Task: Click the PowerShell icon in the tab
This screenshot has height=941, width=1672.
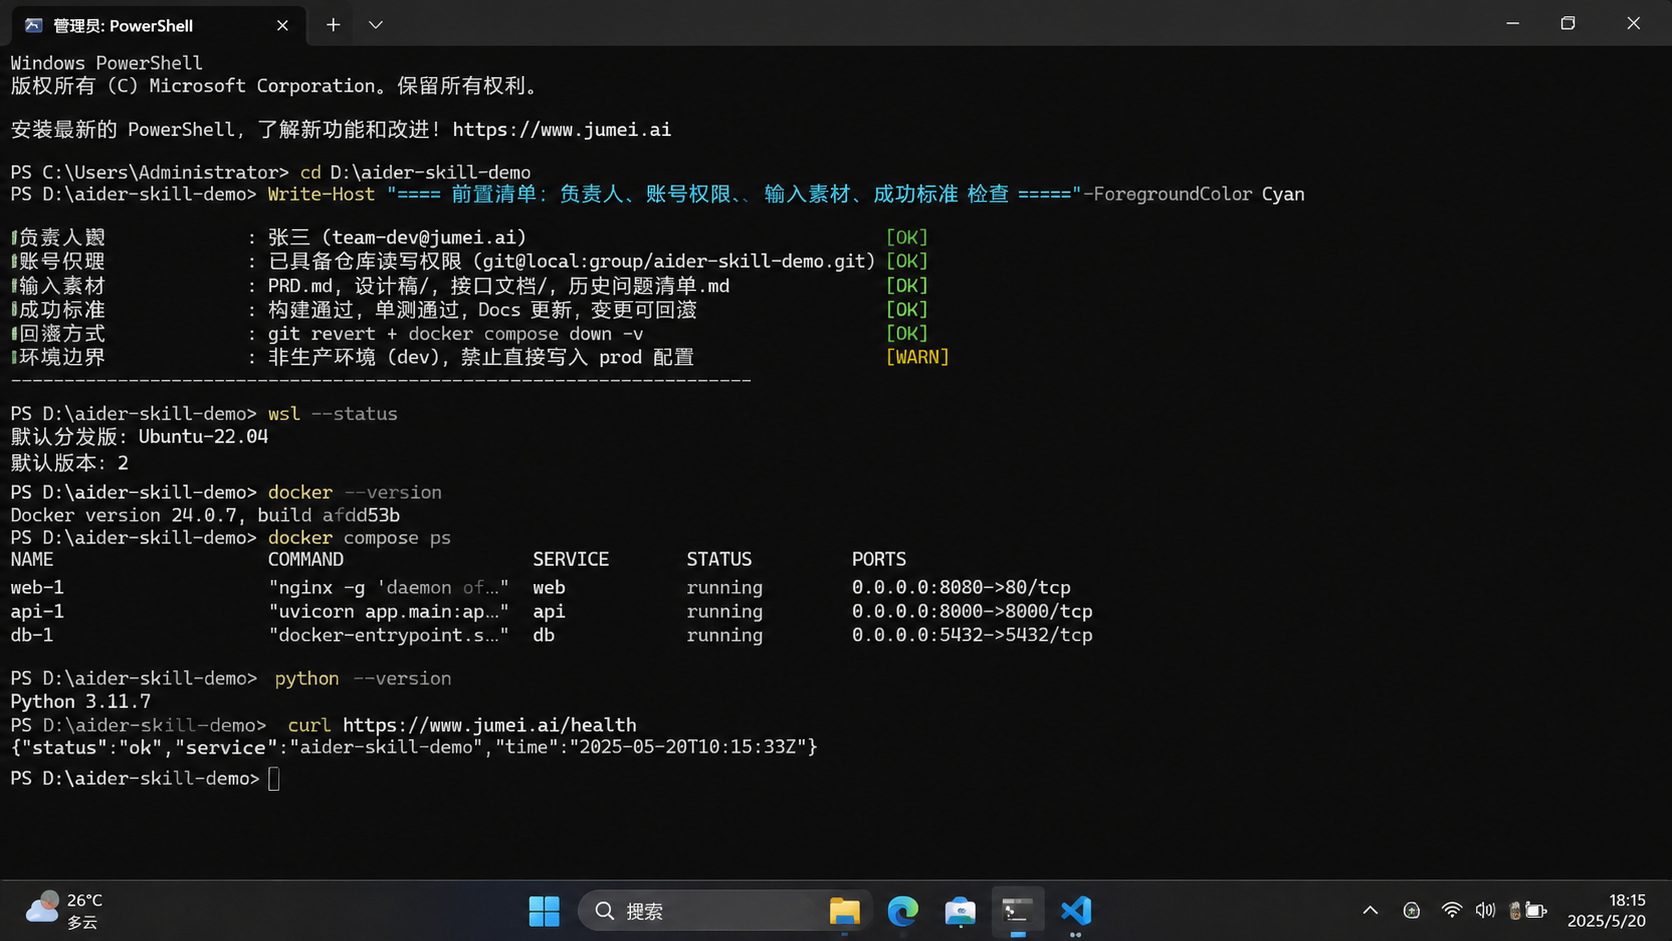Action: coord(34,25)
